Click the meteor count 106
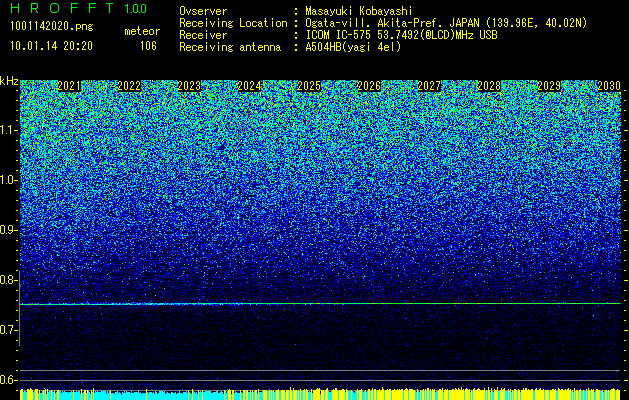The image size is (629, 400). (x=148, y=46)
